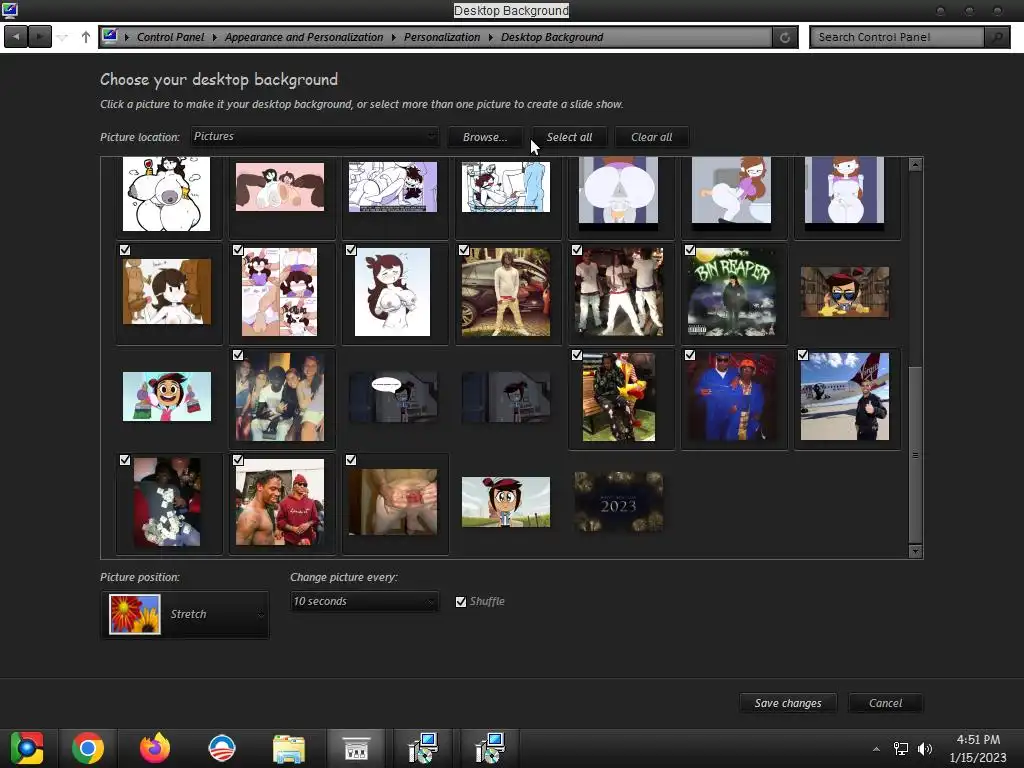Viewport: 1024px width, 768px height.
Task: Expand breadcrumb arrow before Control Panel
Action: 127,37
